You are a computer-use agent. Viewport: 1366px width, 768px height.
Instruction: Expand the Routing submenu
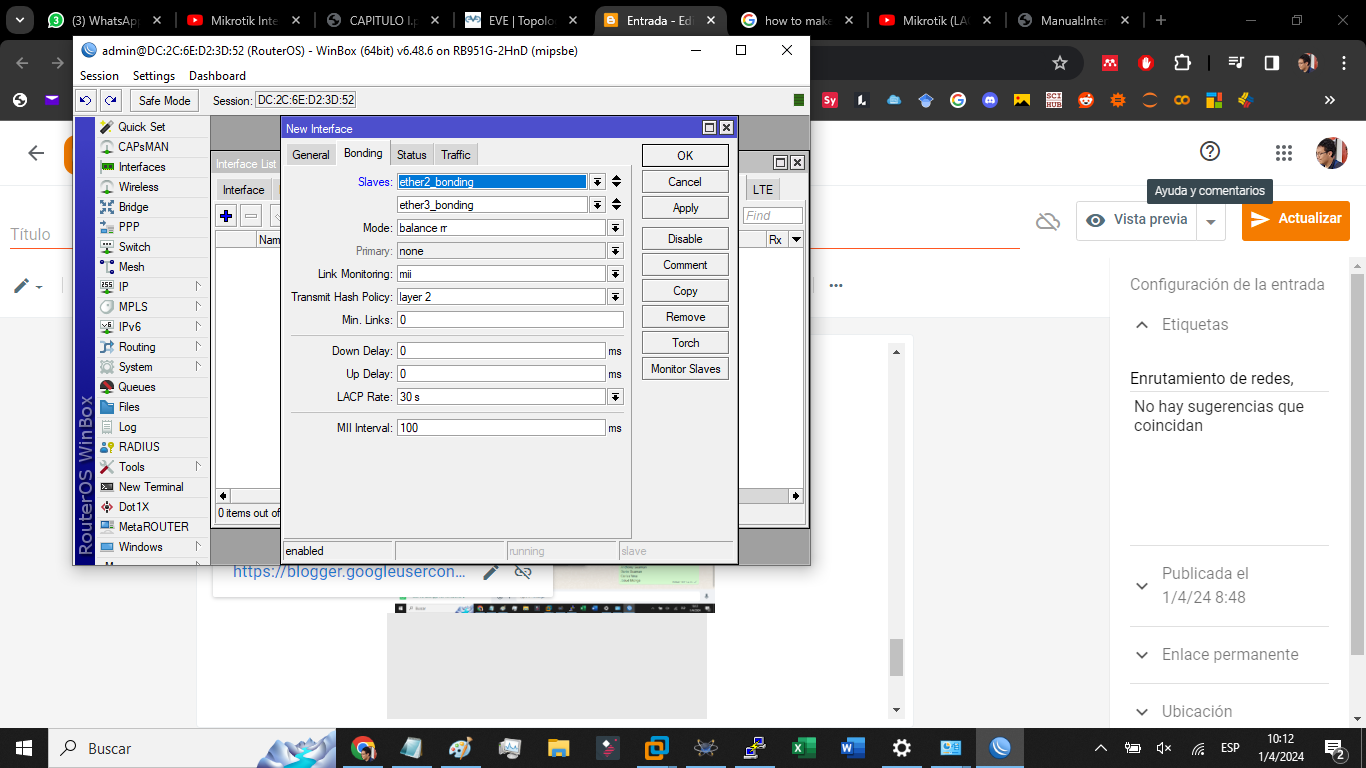pyautogui.click(x=152, y=347)
